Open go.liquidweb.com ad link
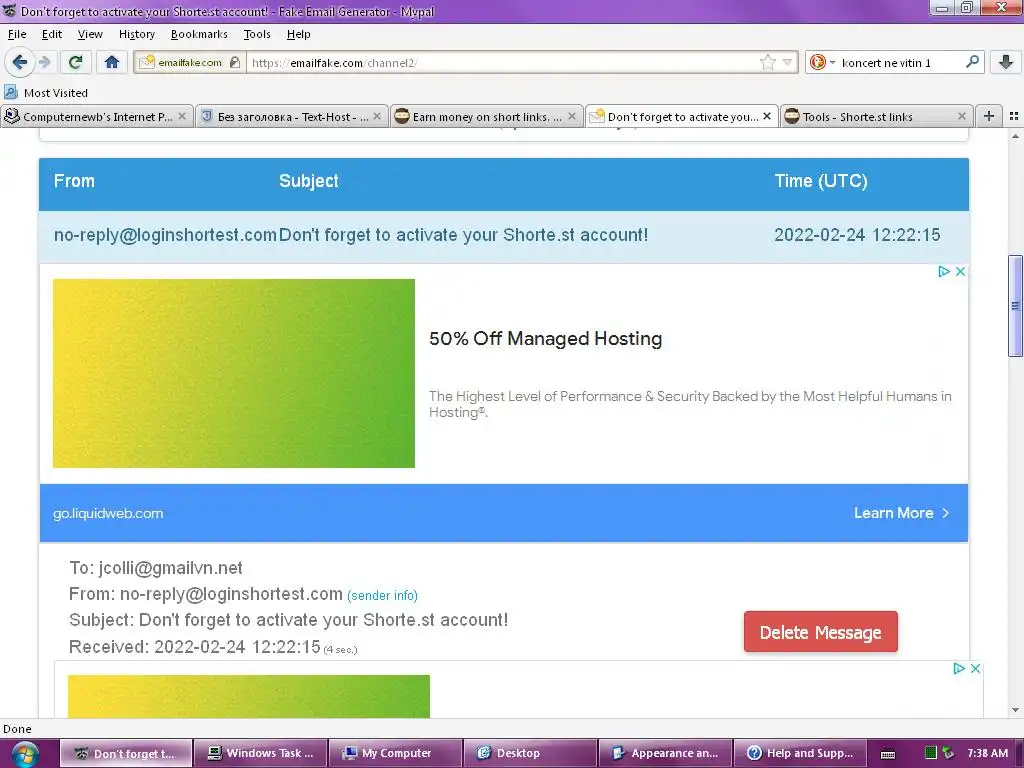The image size is (1024, 768). click(x=108, y=513)
